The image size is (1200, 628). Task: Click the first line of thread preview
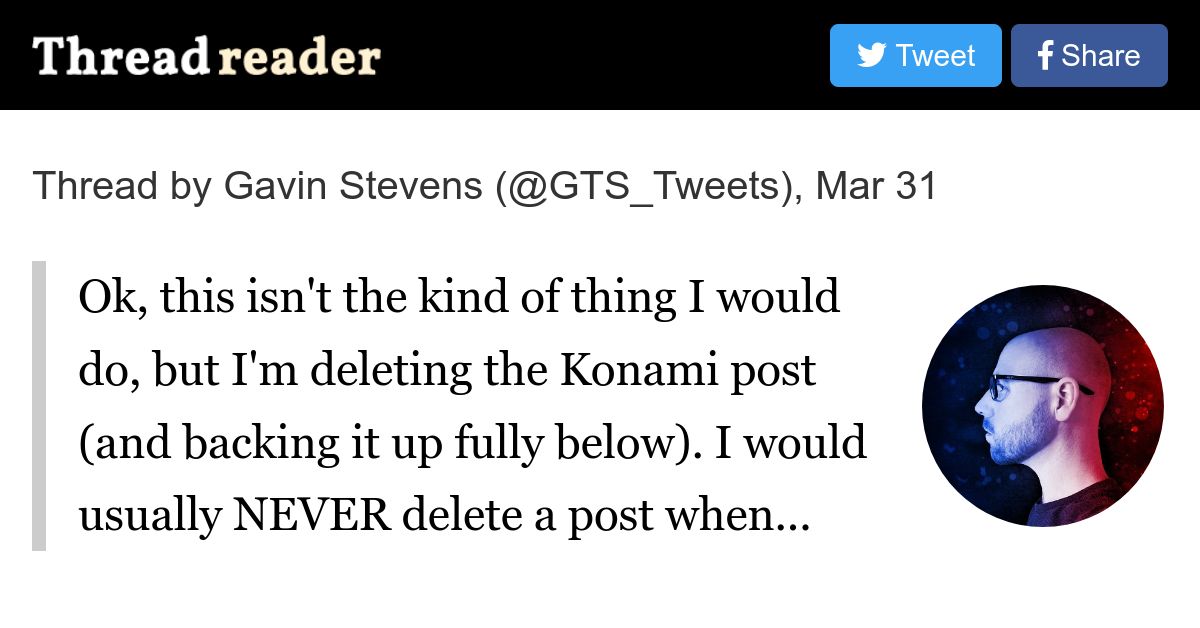pos(459,297)
